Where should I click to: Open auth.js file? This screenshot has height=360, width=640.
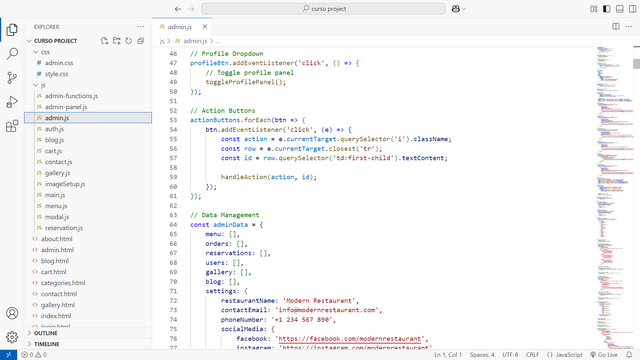coord(54,129)
